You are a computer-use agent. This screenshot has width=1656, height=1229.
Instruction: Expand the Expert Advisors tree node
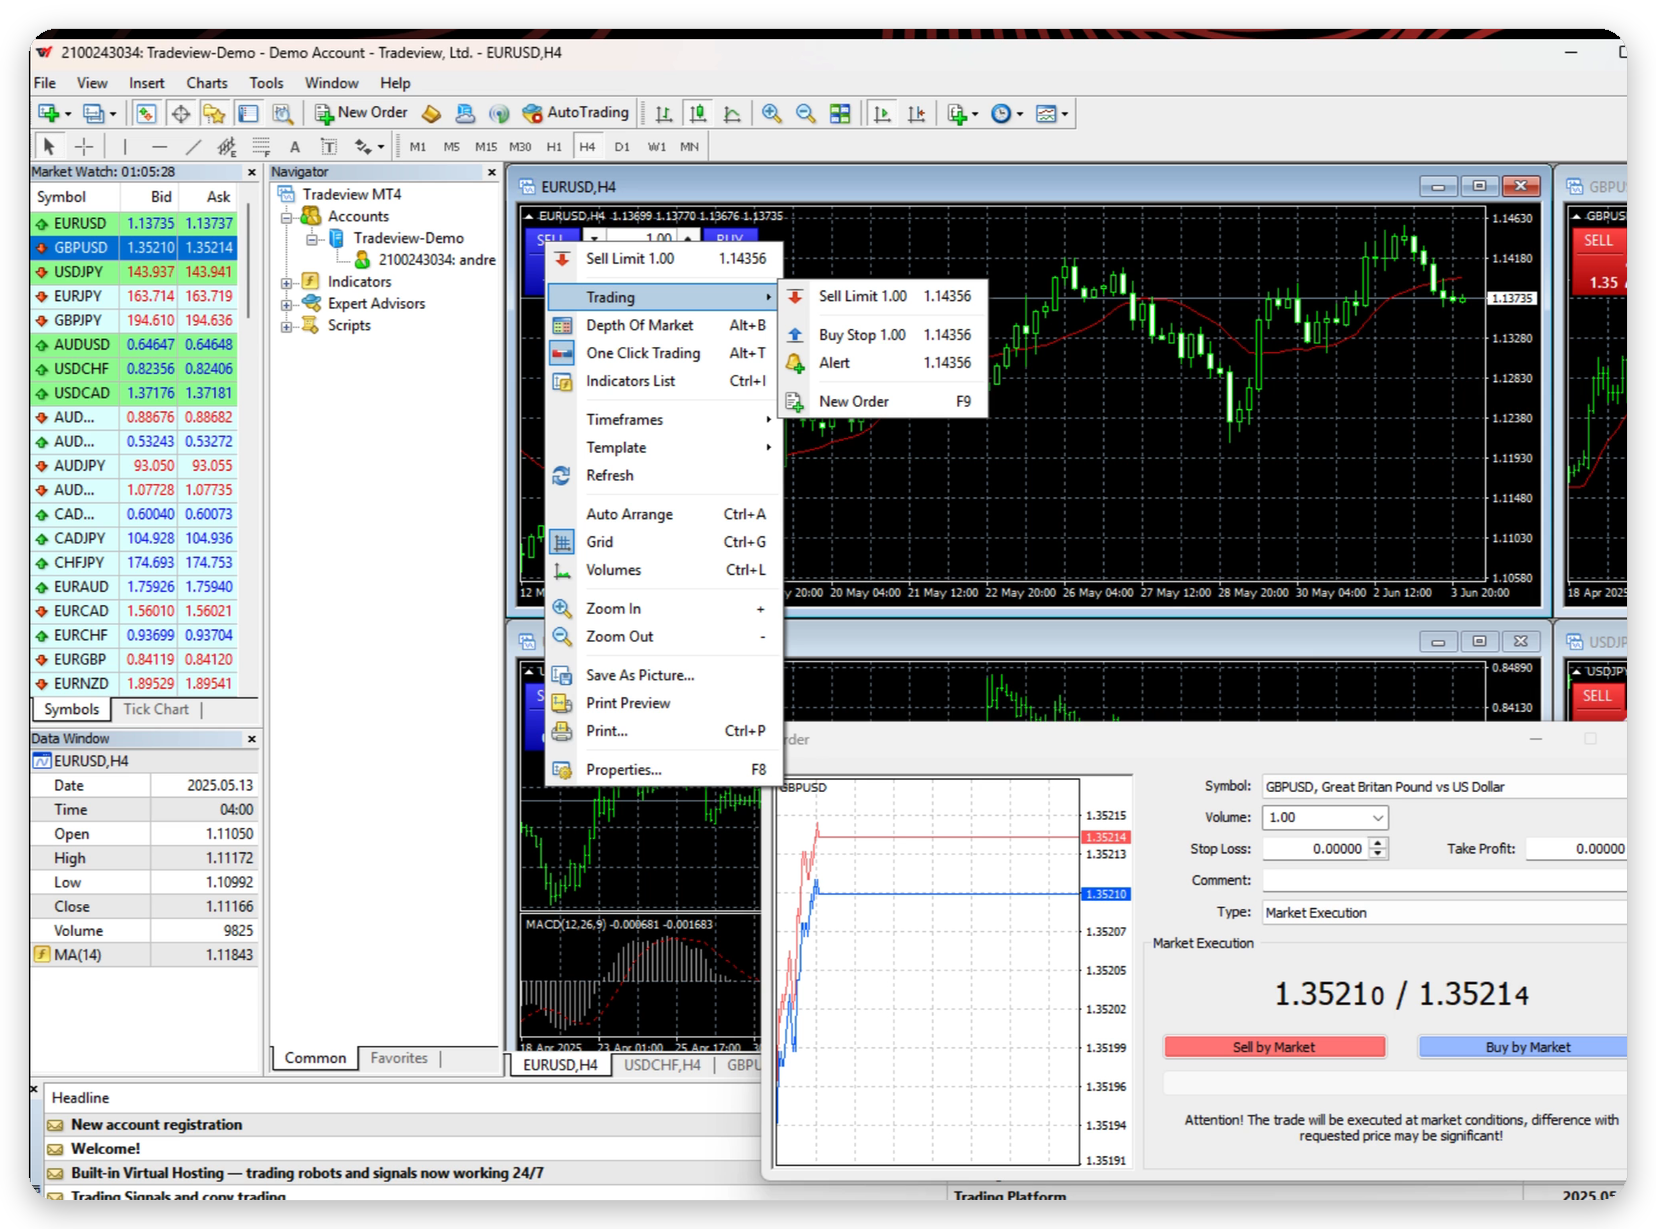click(286, 304)
